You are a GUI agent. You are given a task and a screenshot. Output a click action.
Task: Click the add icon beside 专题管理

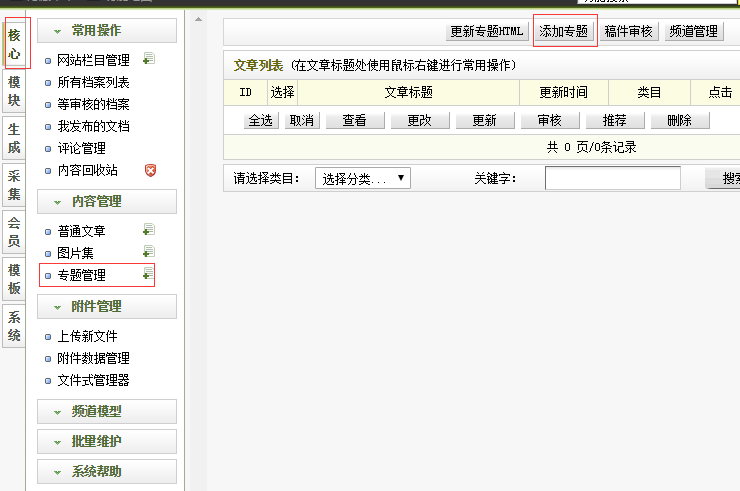pos(148,274)
